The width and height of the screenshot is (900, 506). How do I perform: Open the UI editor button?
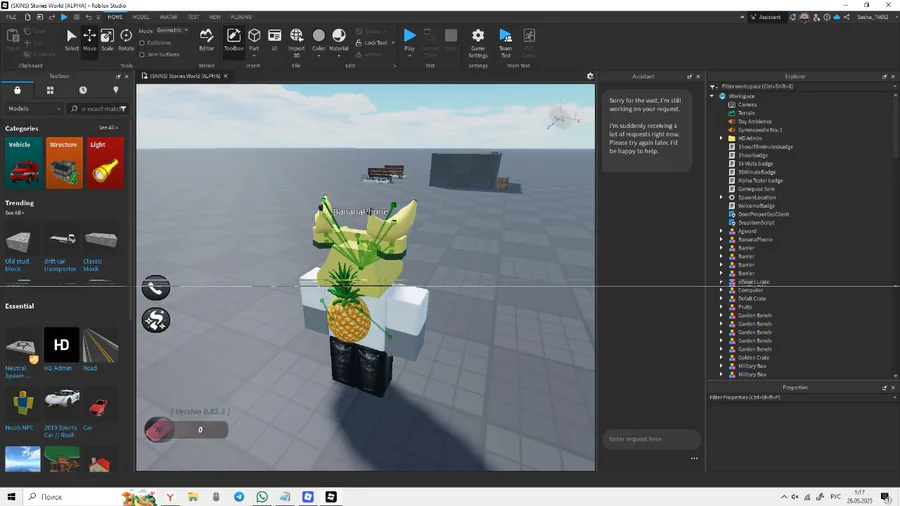point(274,40)
